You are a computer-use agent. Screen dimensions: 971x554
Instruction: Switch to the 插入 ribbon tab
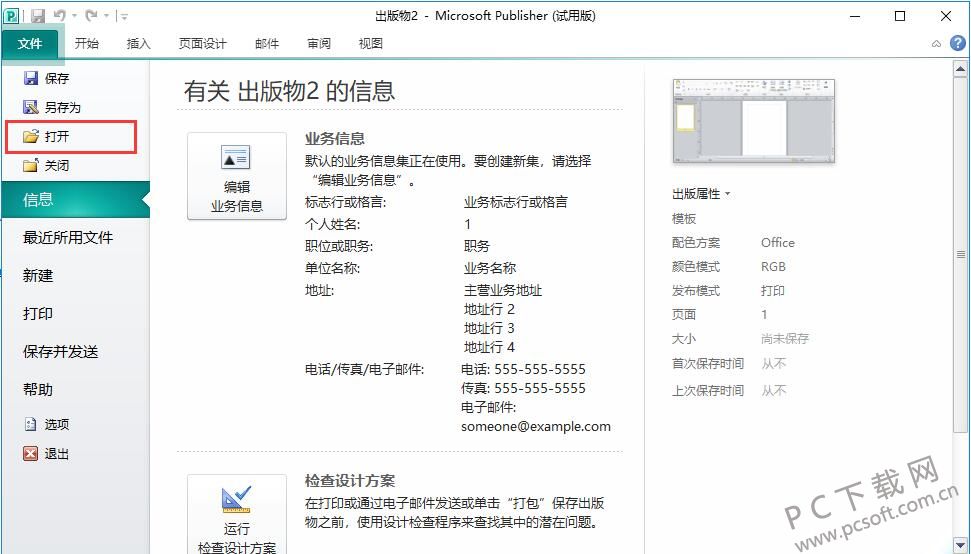tap(138, 43)
